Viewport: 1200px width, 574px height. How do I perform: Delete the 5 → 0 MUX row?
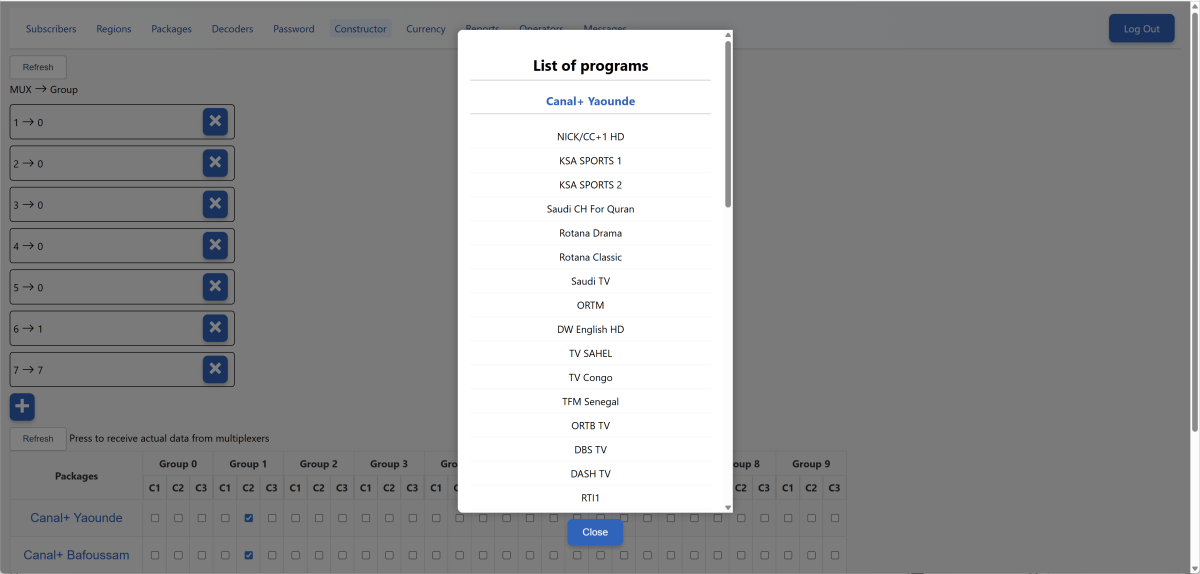coord(215,287)
